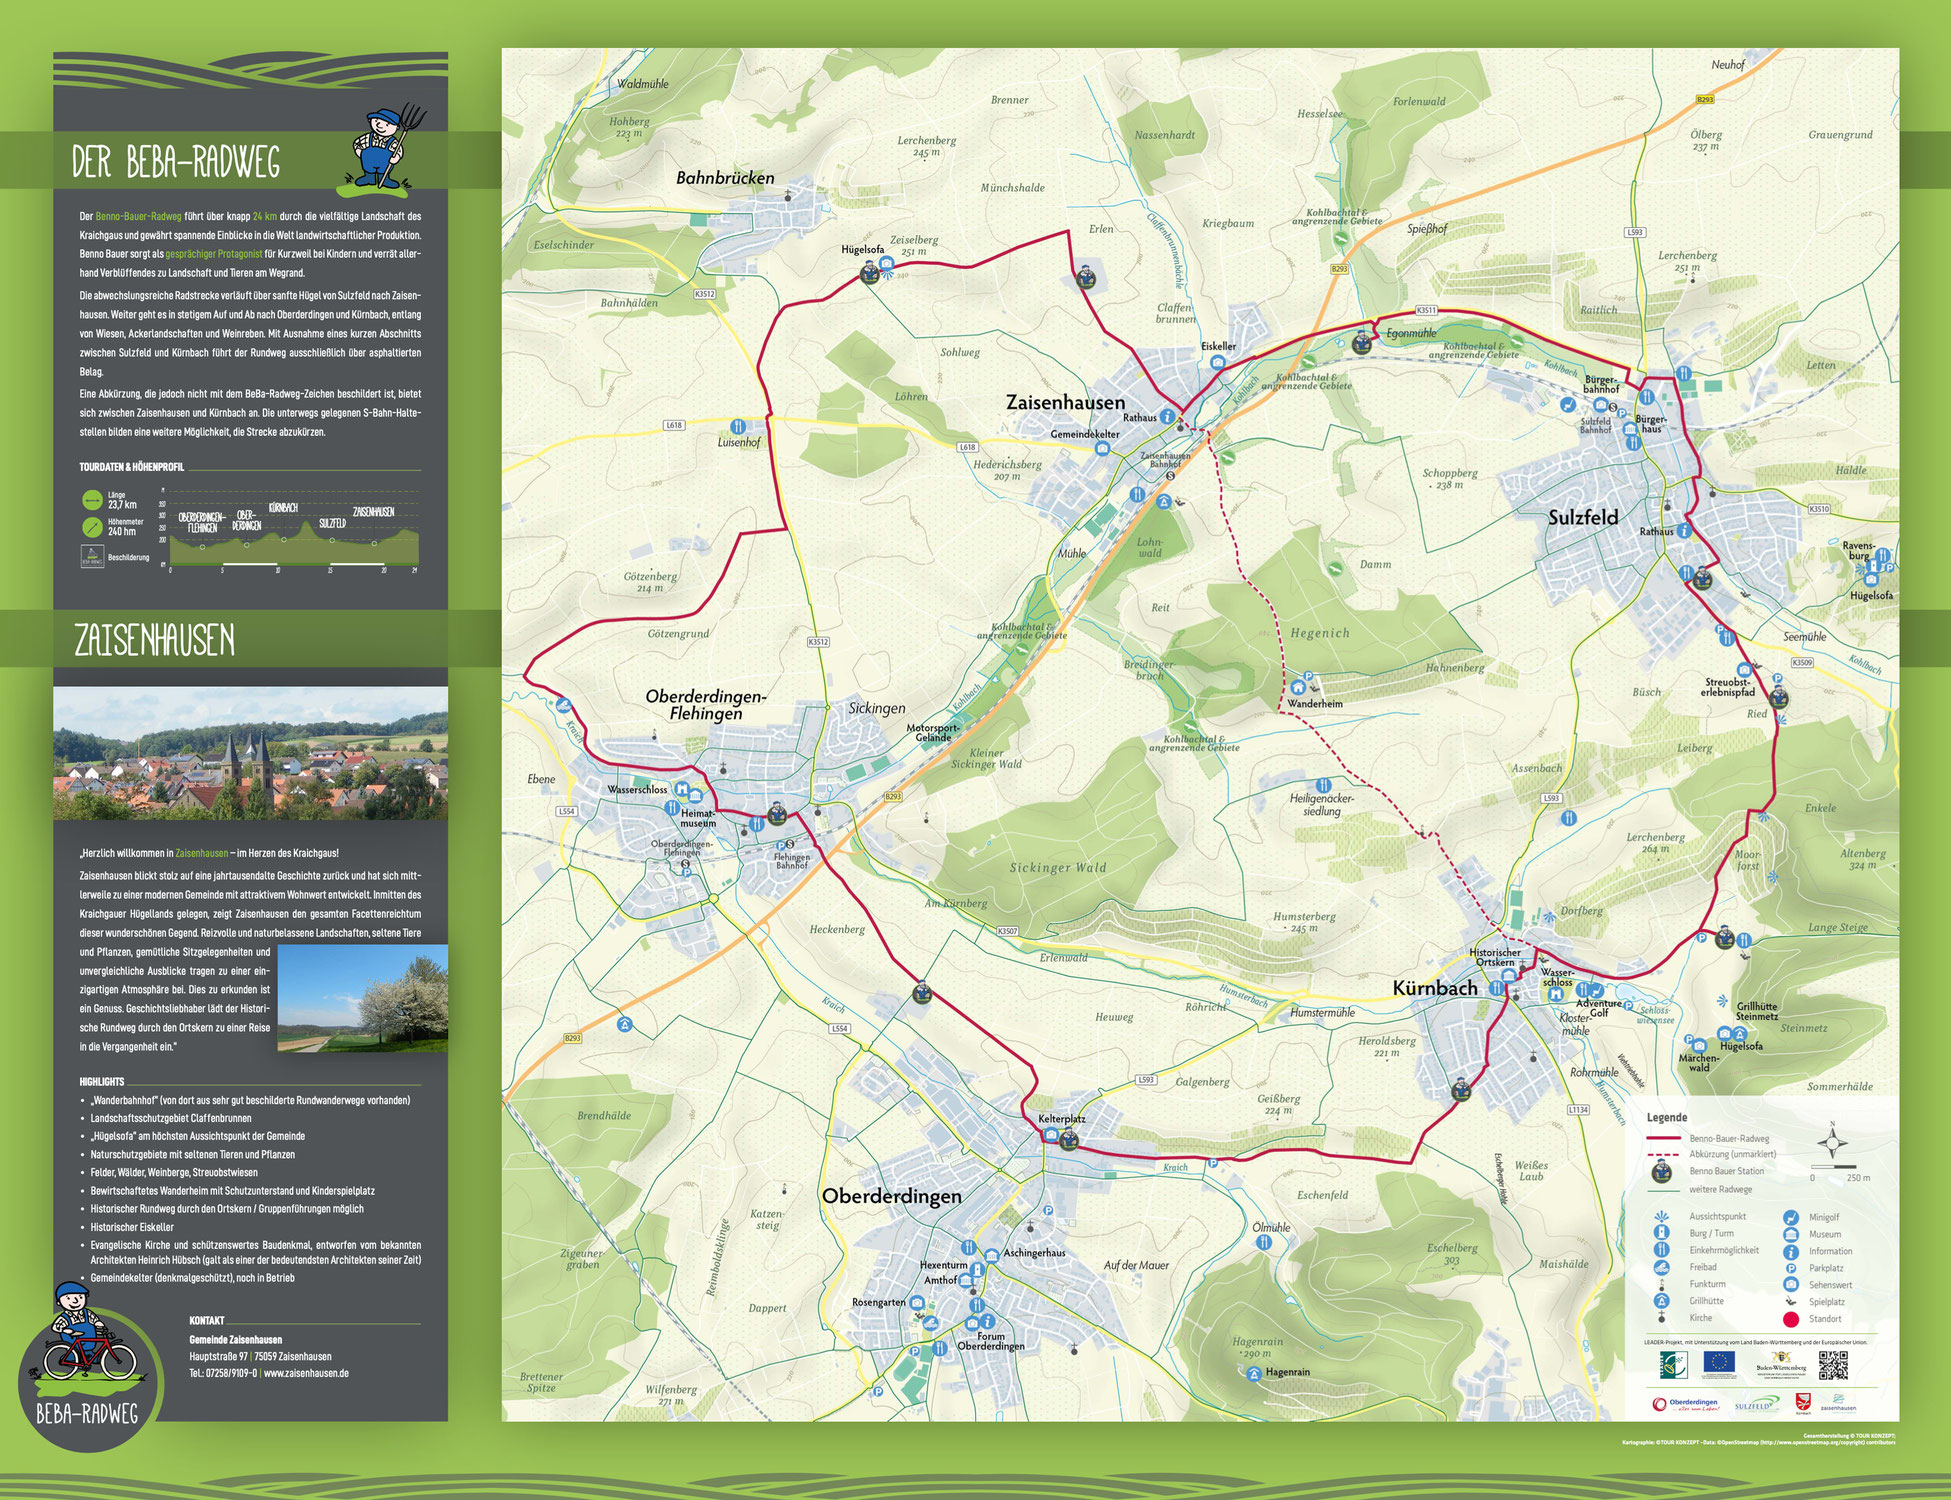Click the museum icon at Historischer Ortskern
The width and height of the screenshot is (1951, 1500).
point(1509,975)
